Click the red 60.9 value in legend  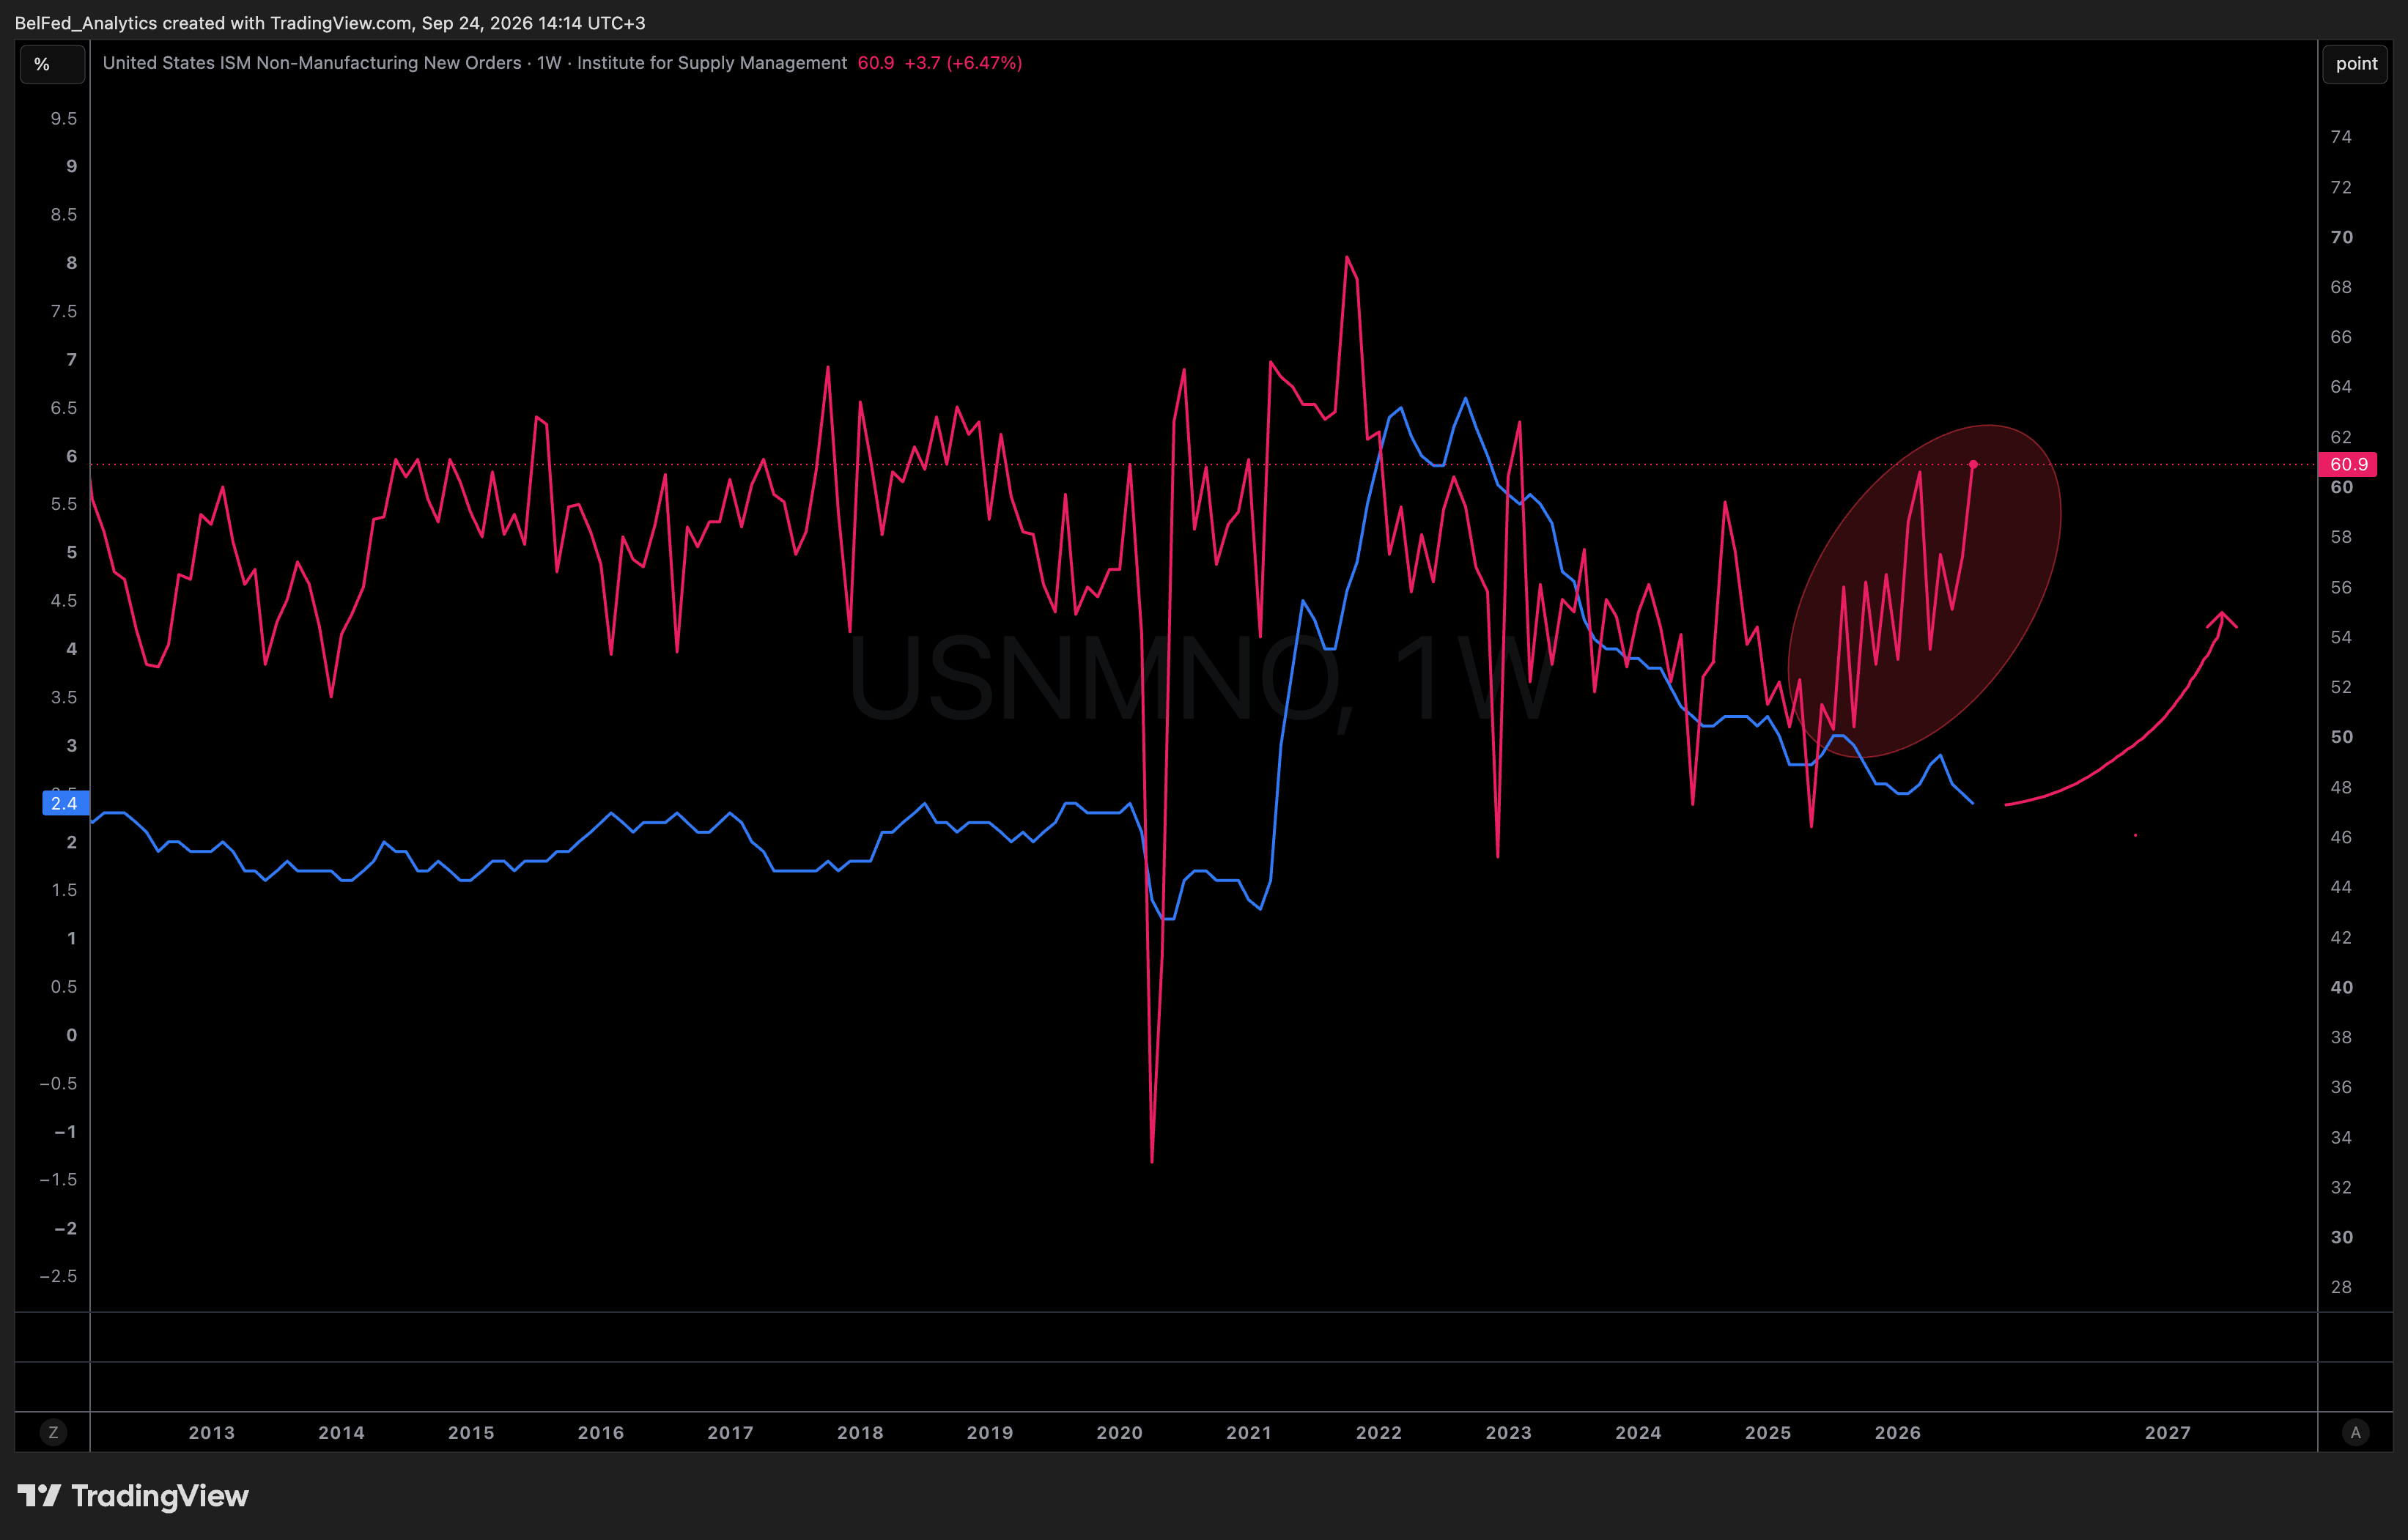click(875, 63)
